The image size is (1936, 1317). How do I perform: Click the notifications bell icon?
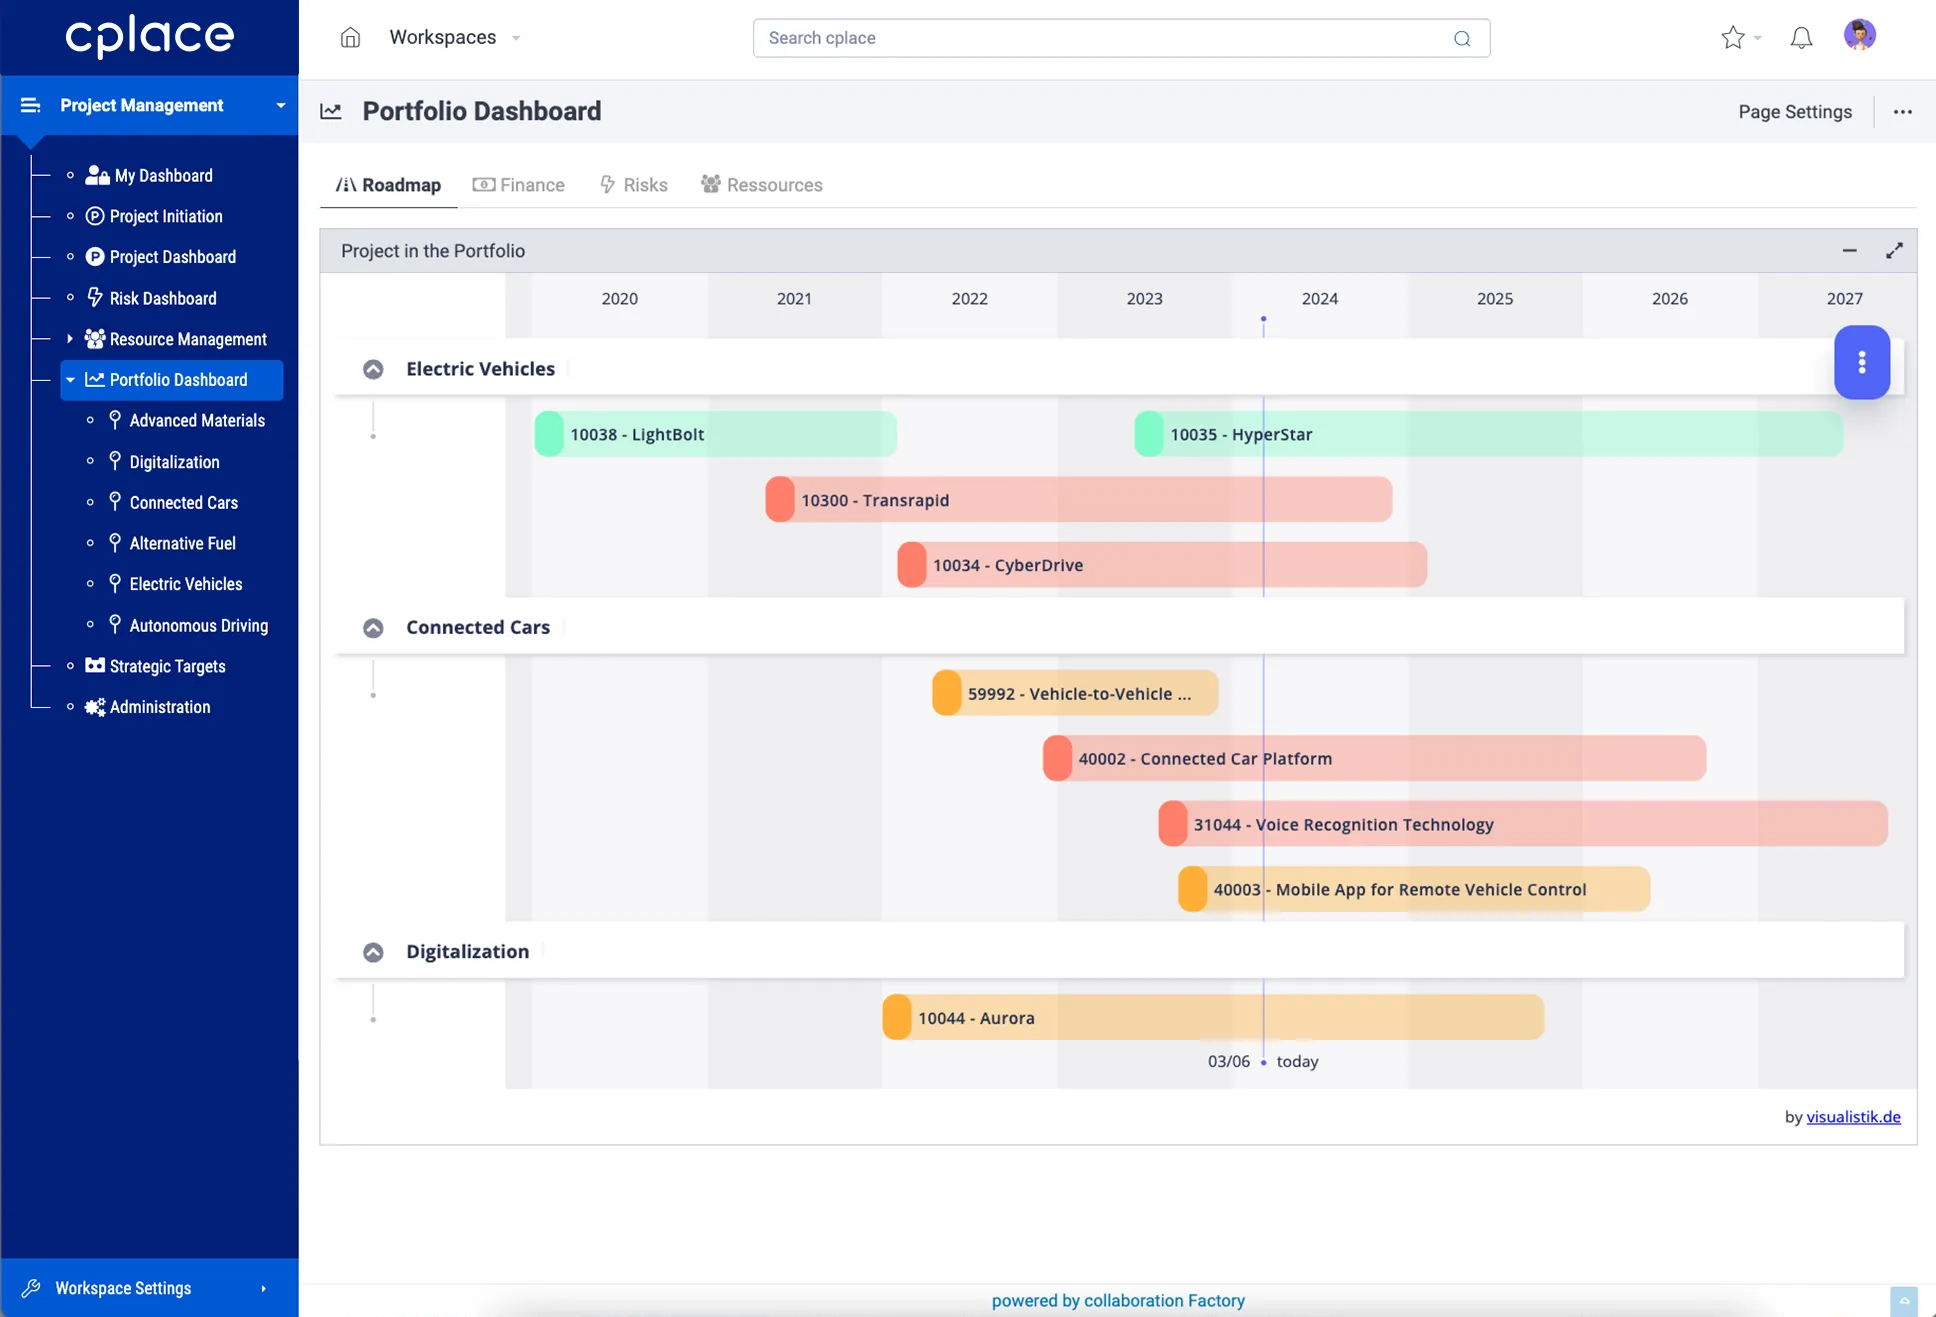pyautogui.click(x=1801, y=37)
